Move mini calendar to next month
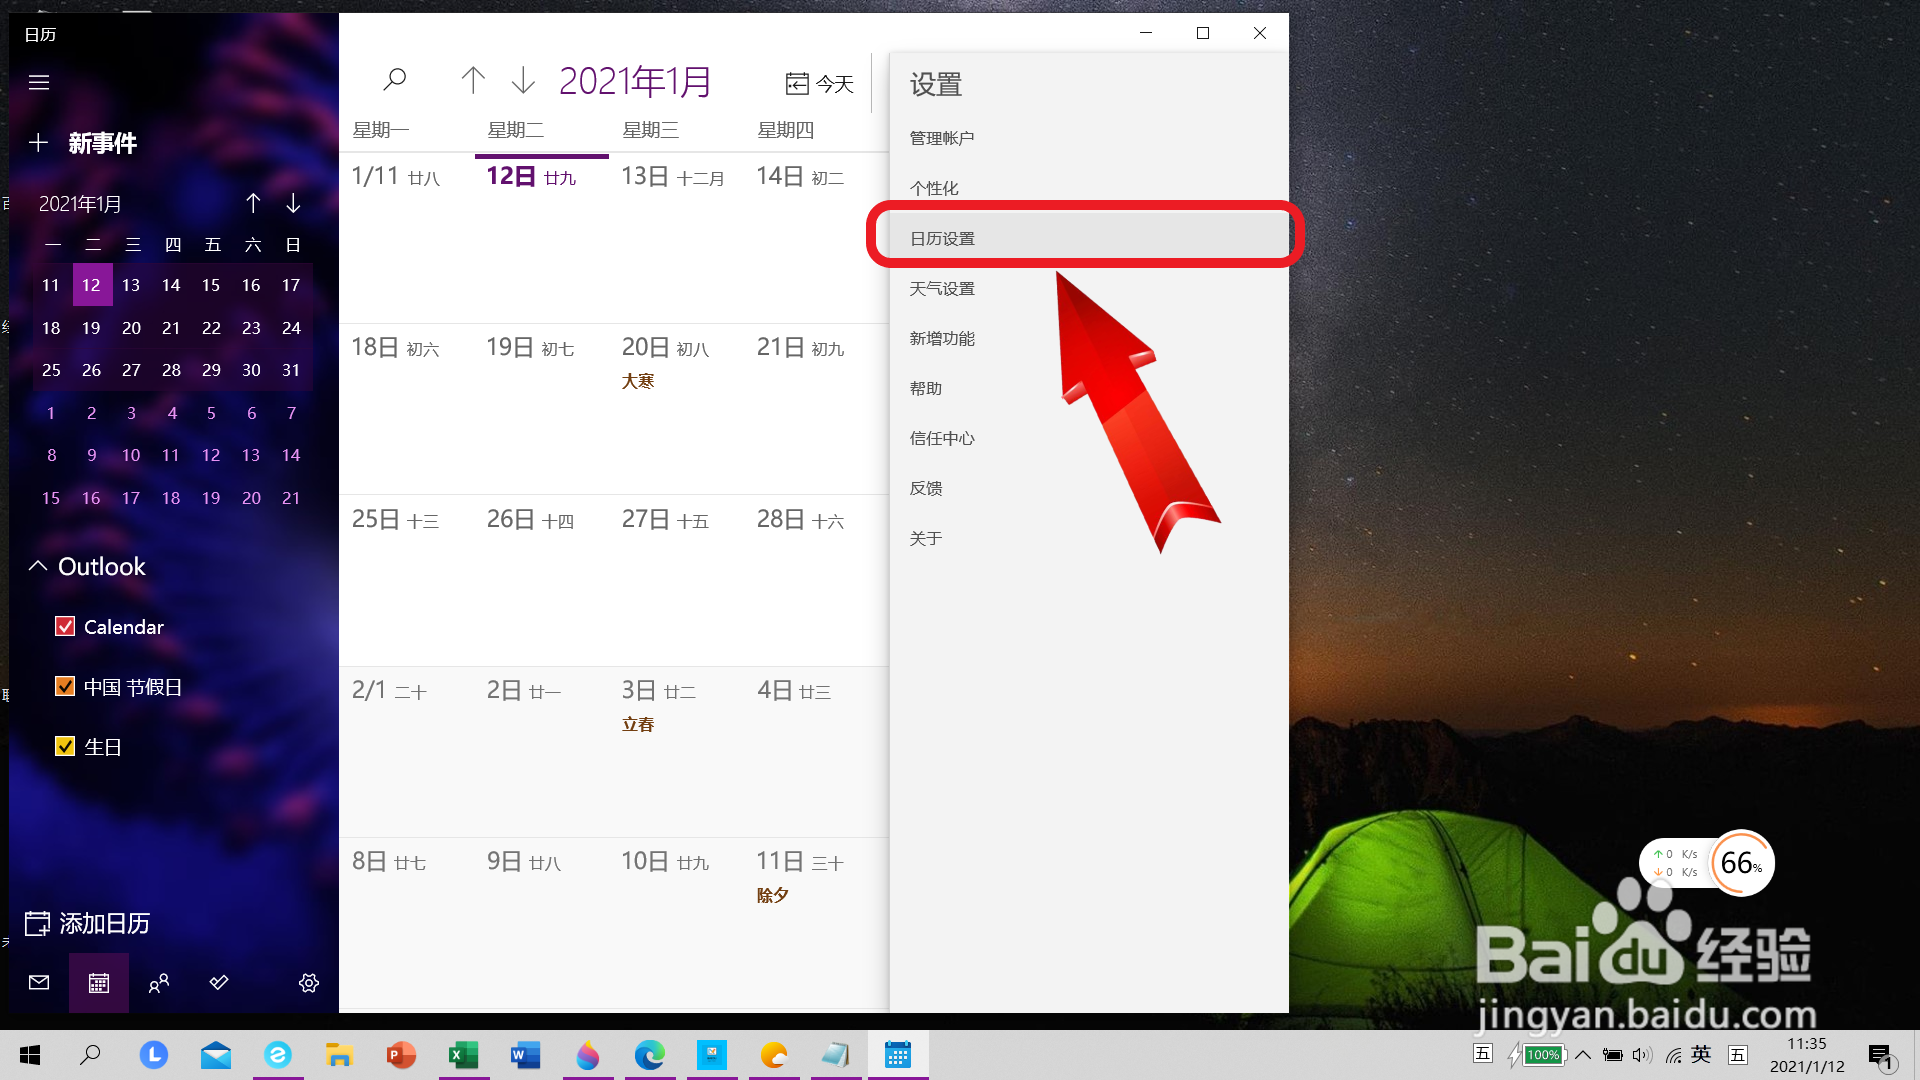Image resolution: width=1920 pixels, height=1080 pixels. point(293,204)
